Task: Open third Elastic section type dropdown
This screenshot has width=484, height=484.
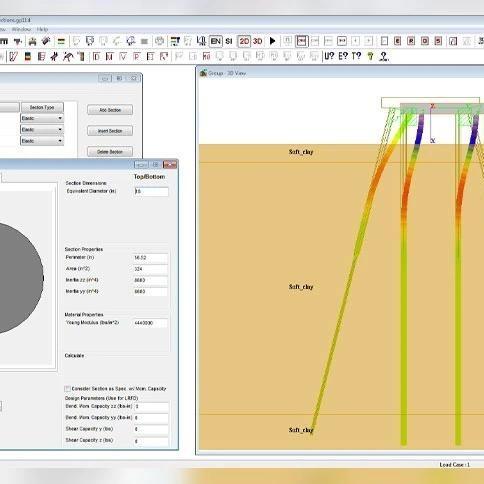Action: (x=42, y=141)
